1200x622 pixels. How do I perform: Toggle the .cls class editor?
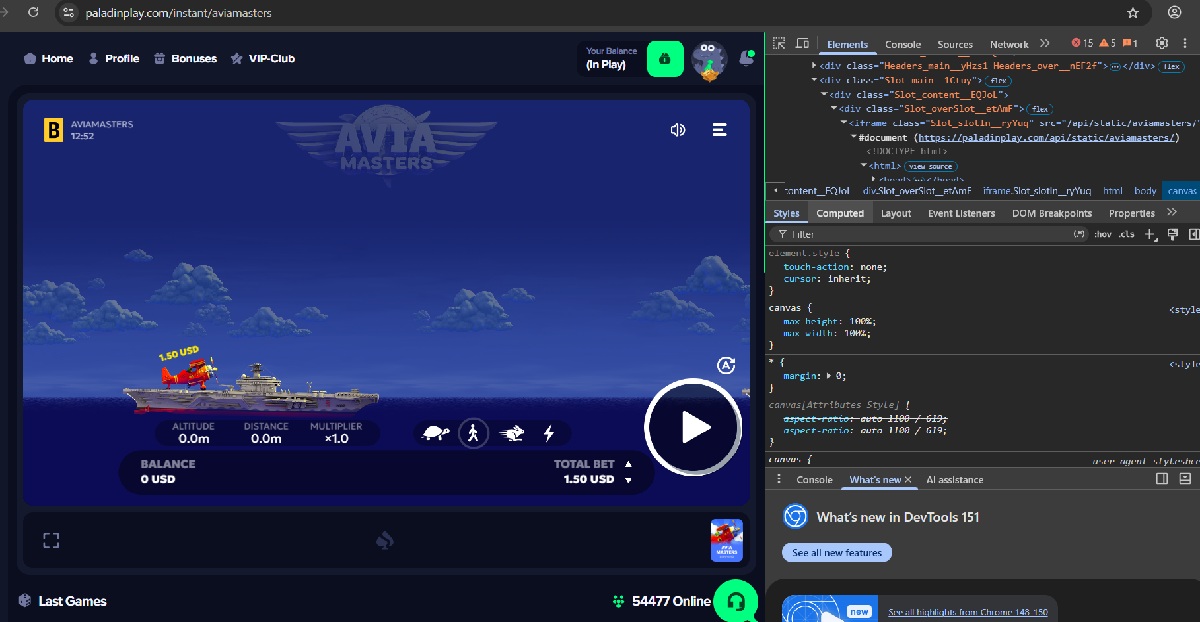(x=1128, y=234)
